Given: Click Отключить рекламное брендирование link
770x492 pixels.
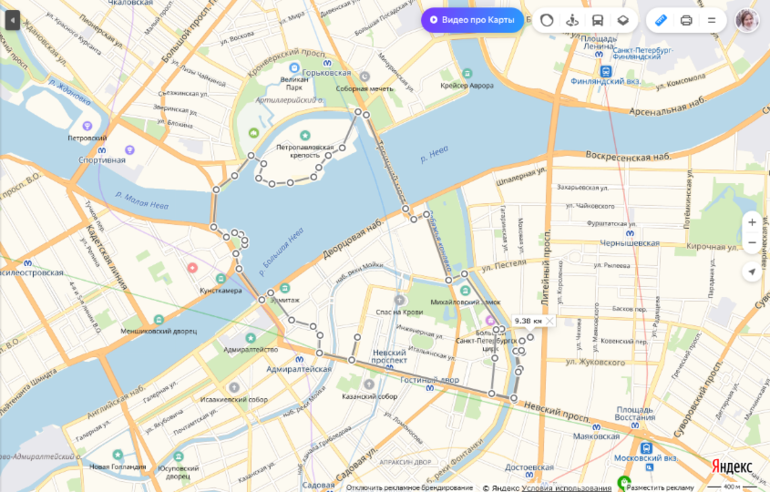Looking at the screenshot, I should (x=410, y=488).
